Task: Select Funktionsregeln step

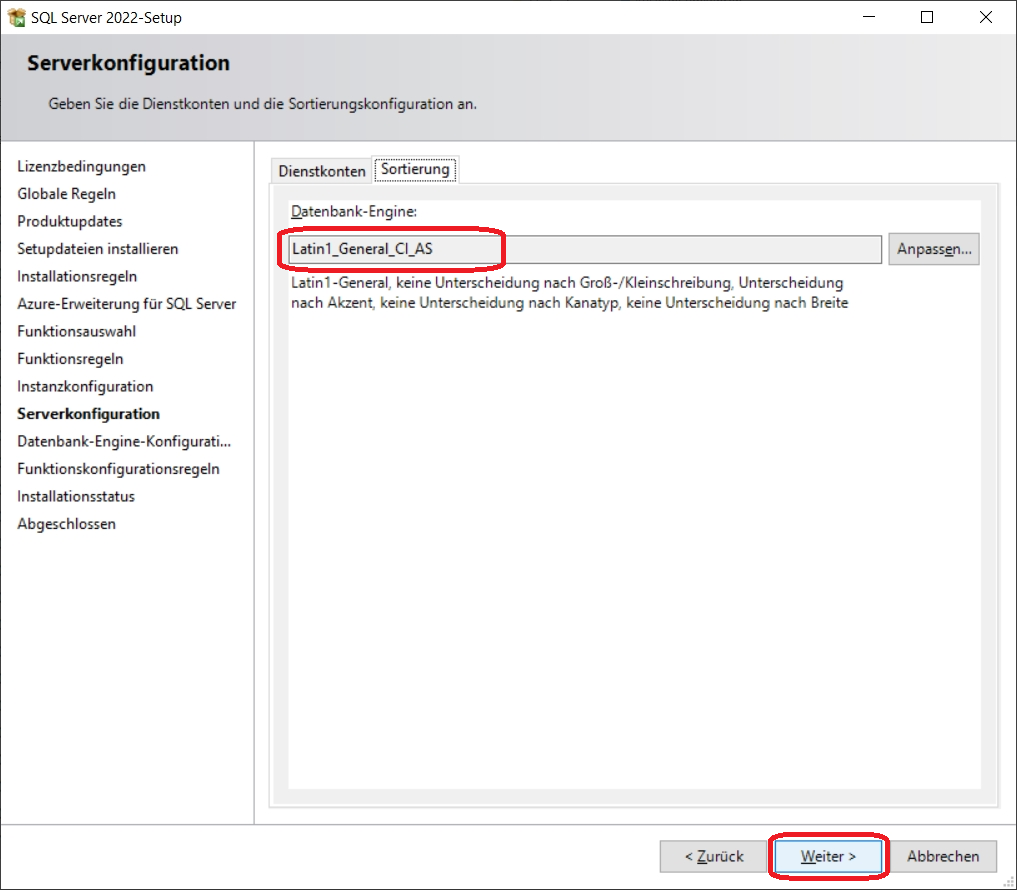Action: pyautogui.click(x=70, y=359)
